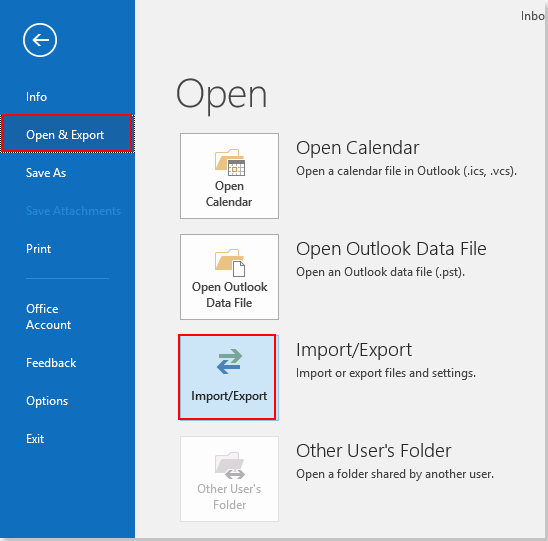548x541 pixels.
Task: Open the Print page
Action: [38, 249]
